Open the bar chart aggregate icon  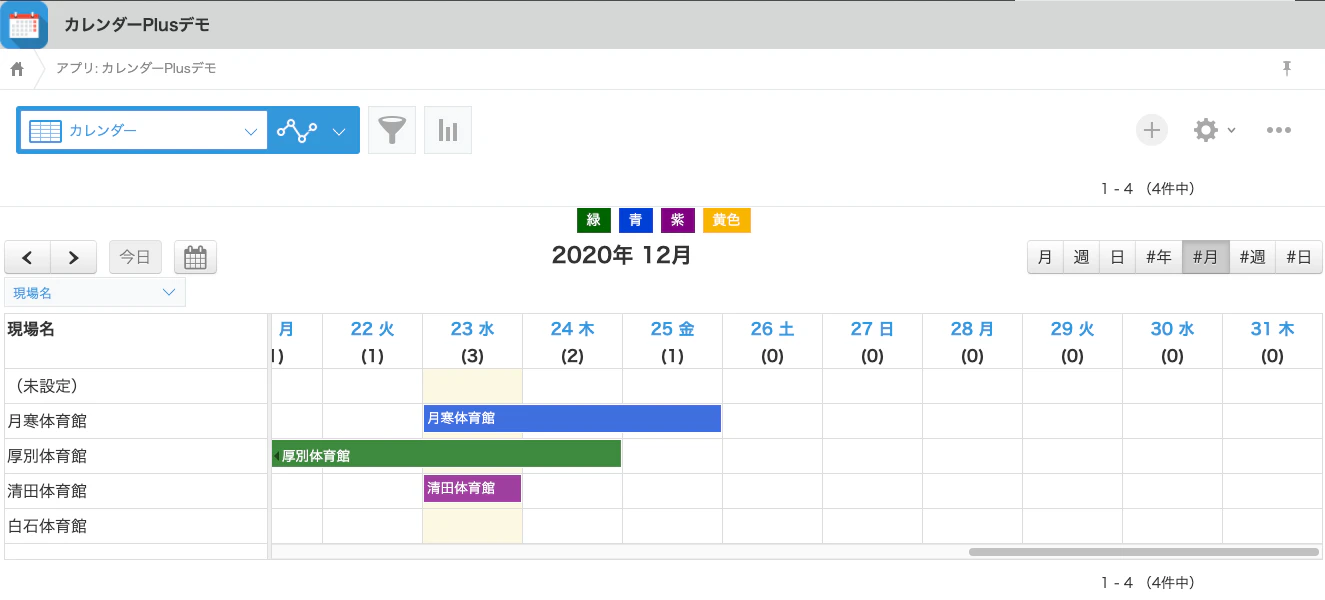pos(448,130)
